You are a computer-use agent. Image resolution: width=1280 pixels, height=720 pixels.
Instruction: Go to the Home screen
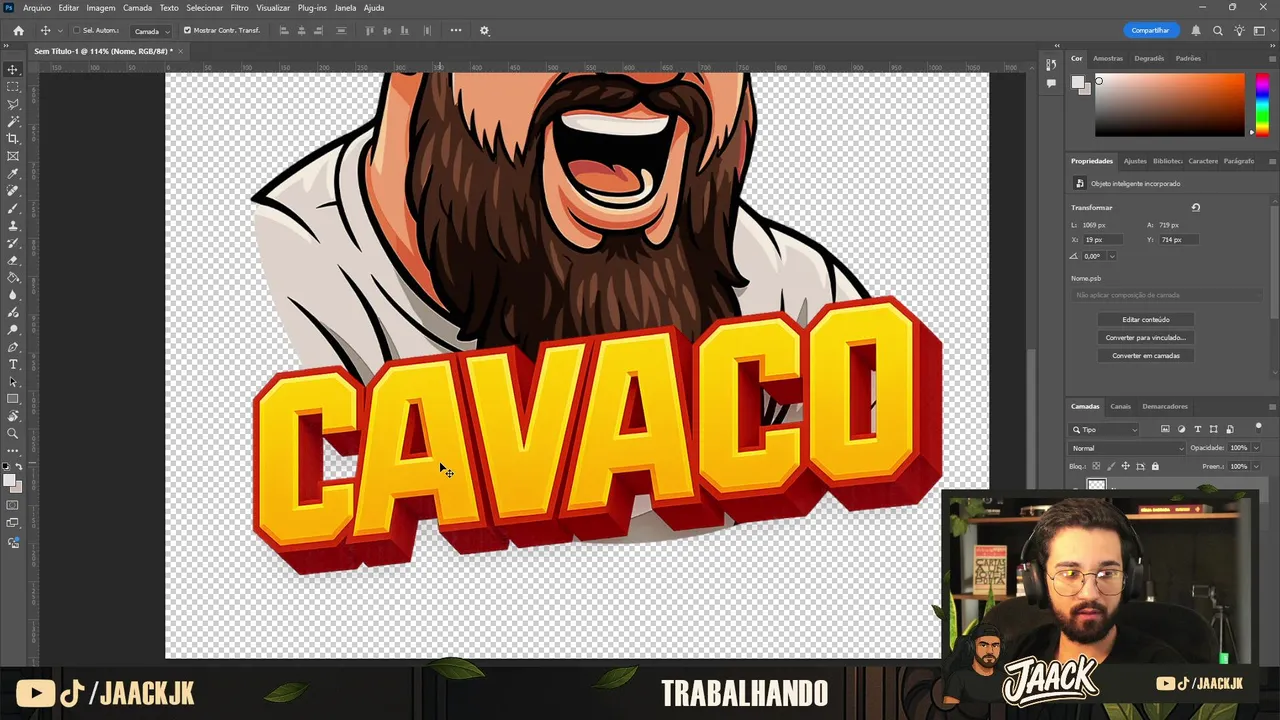pyautogui.click(x=18, y=30)
